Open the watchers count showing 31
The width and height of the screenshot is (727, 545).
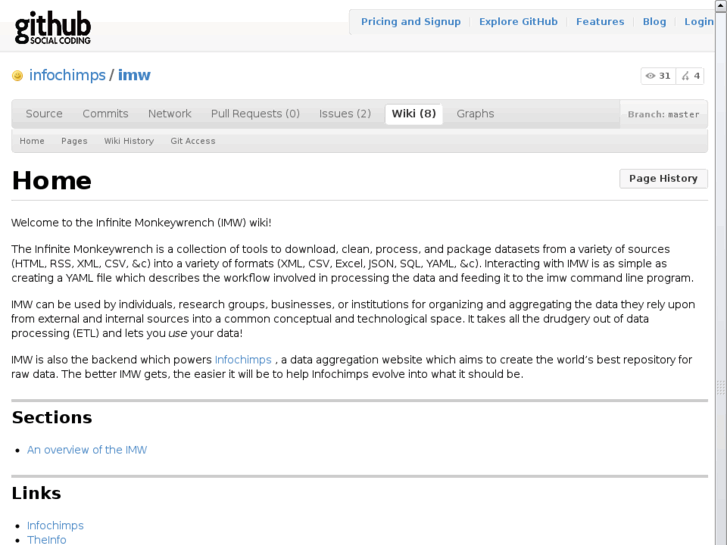coord(658,76)
